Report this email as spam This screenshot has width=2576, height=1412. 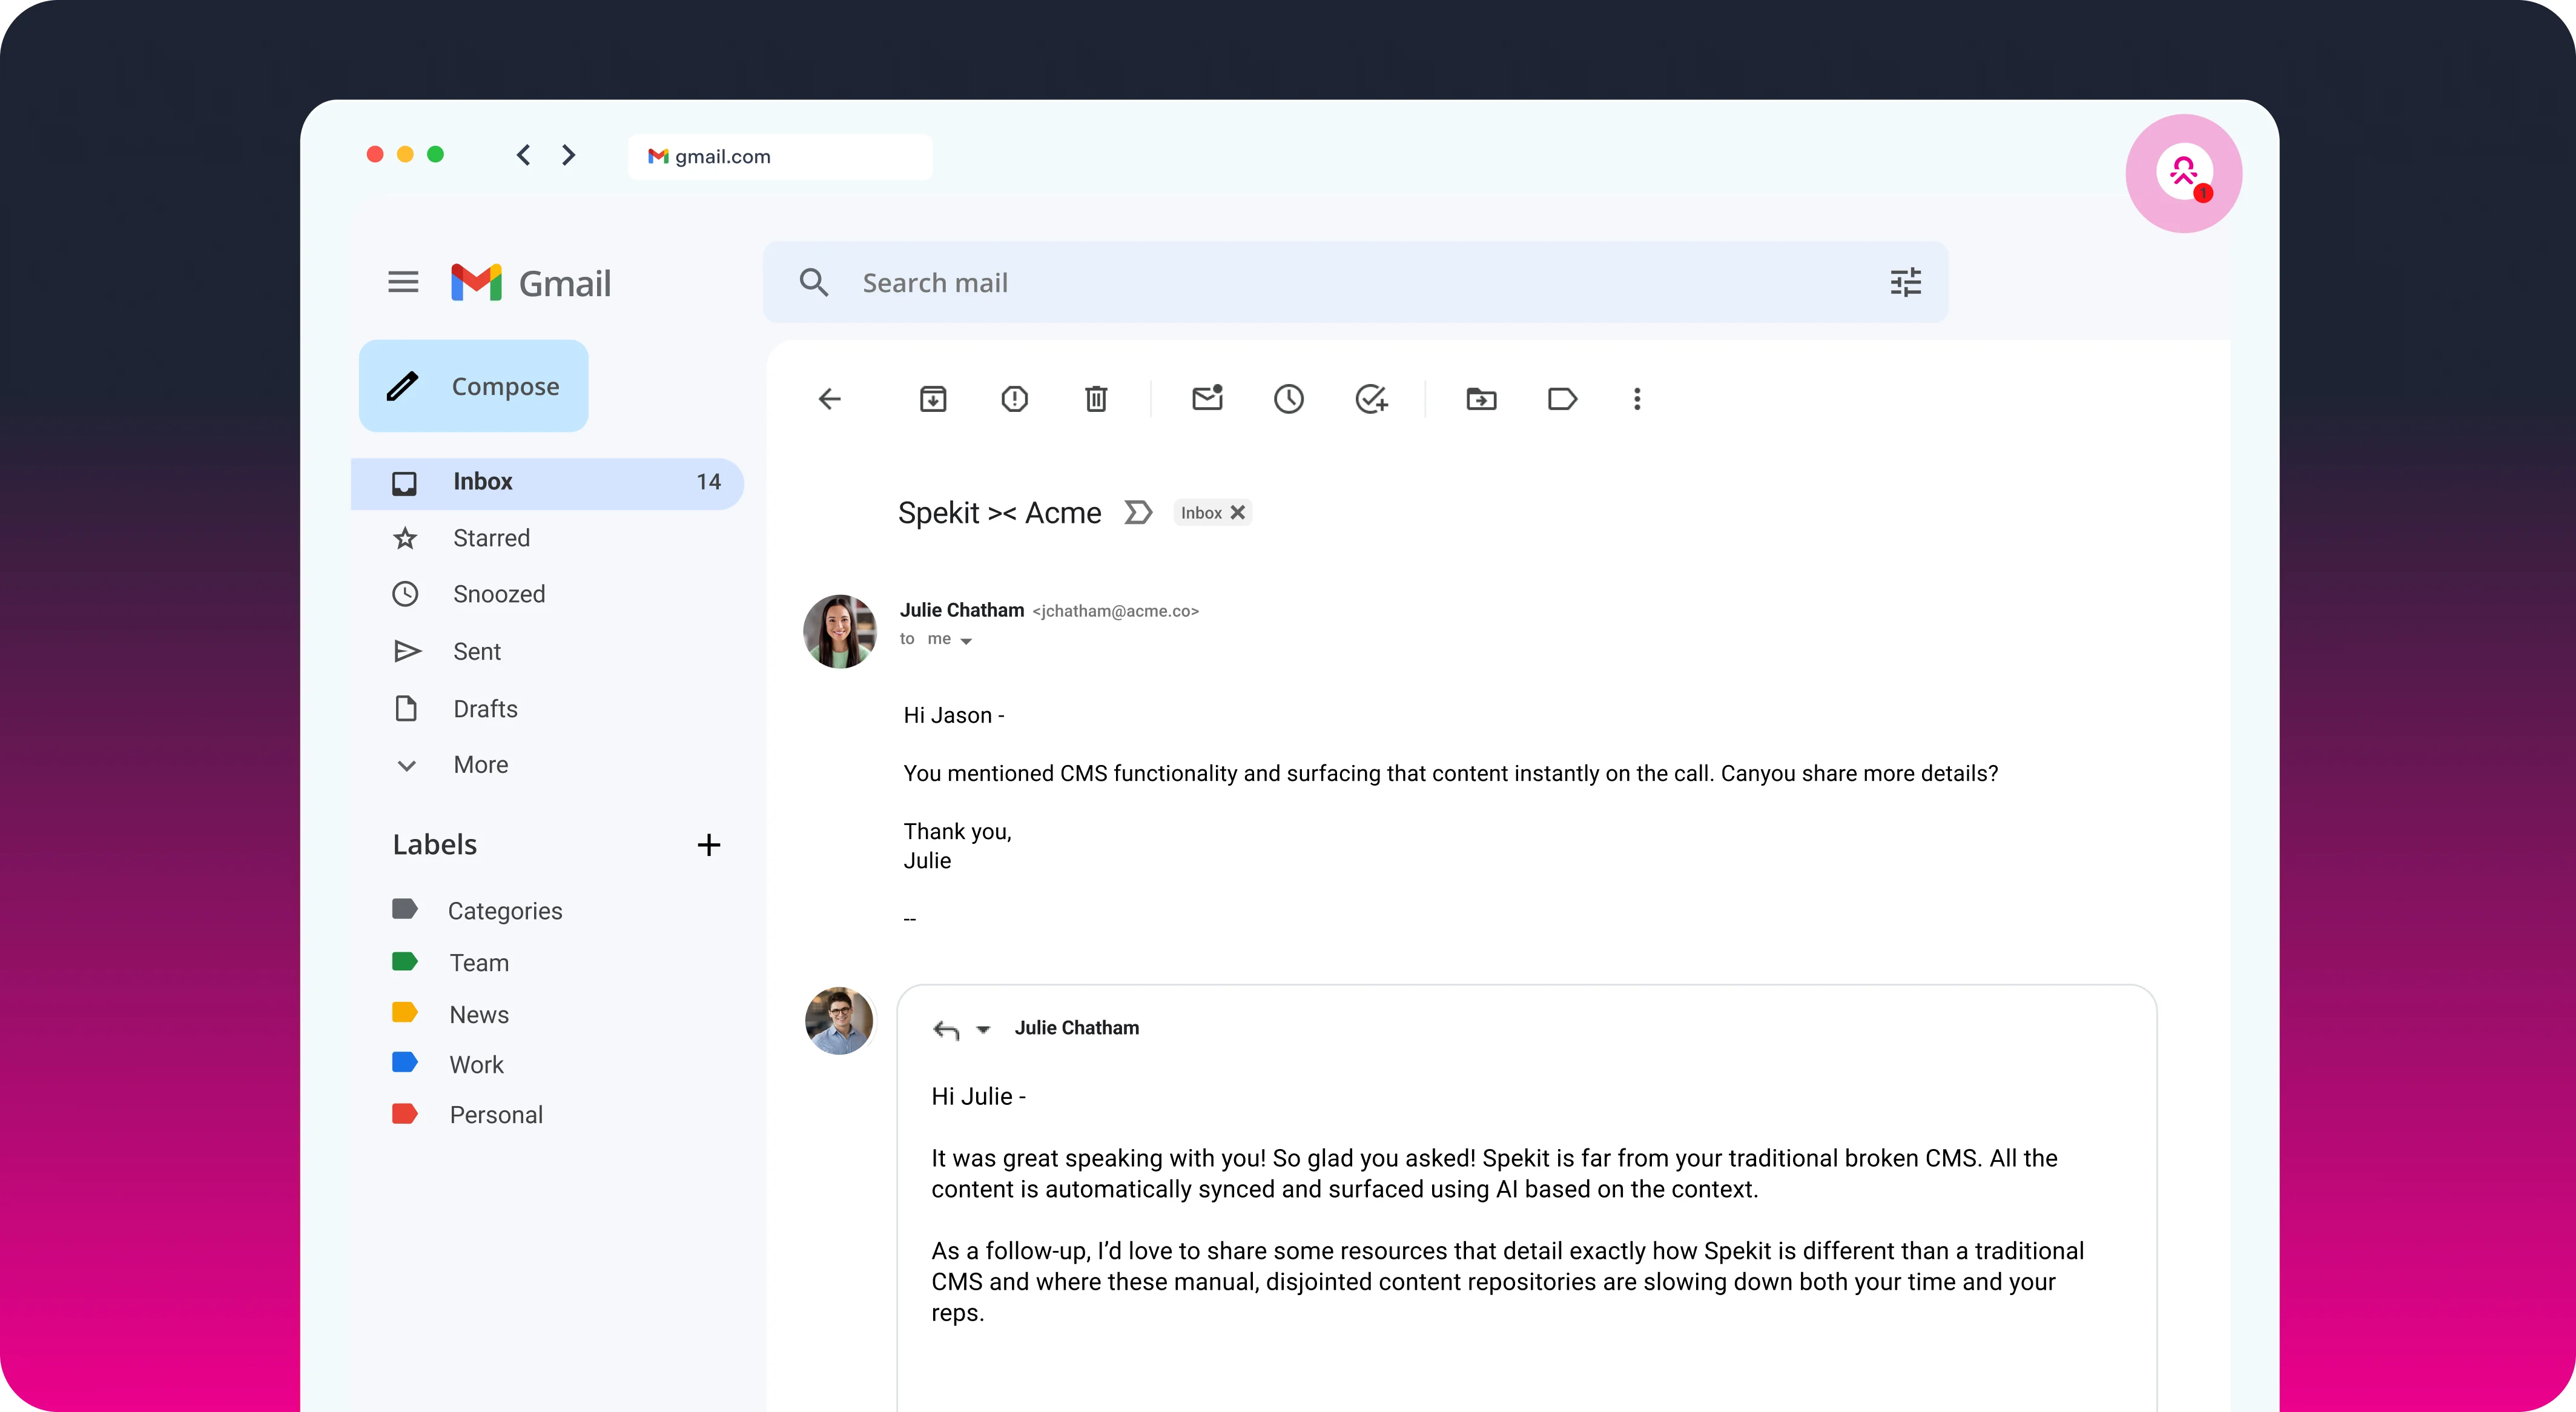(1014, 400)
